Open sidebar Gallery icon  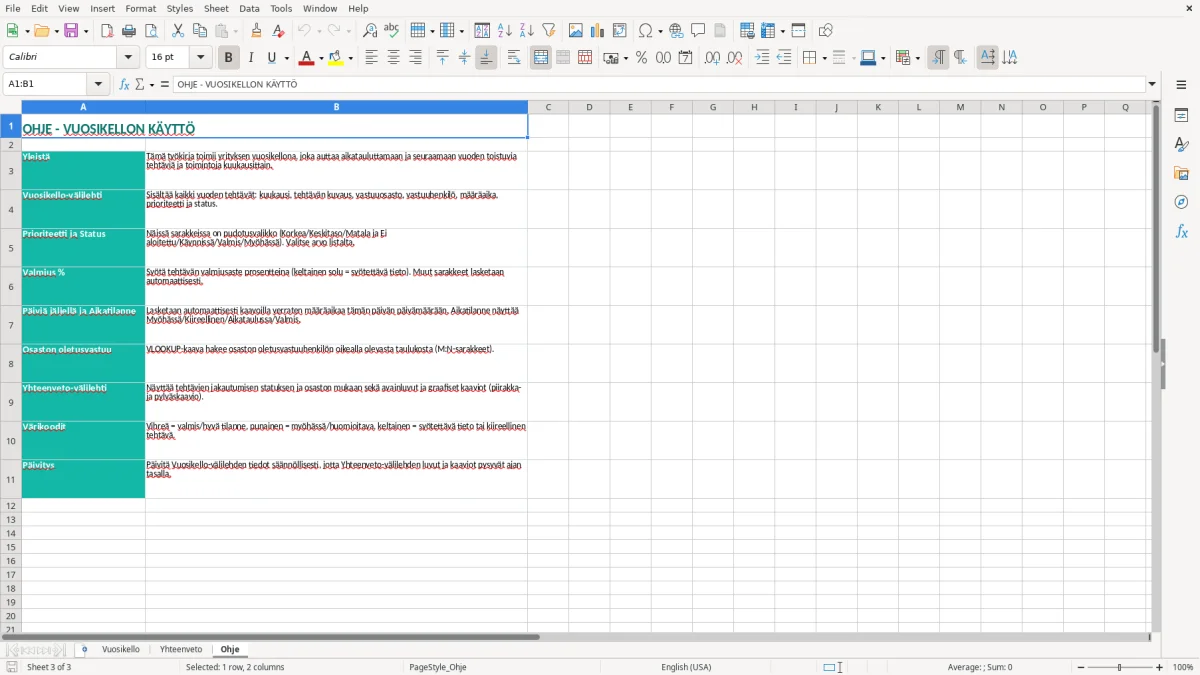[x=1181, y=173]
